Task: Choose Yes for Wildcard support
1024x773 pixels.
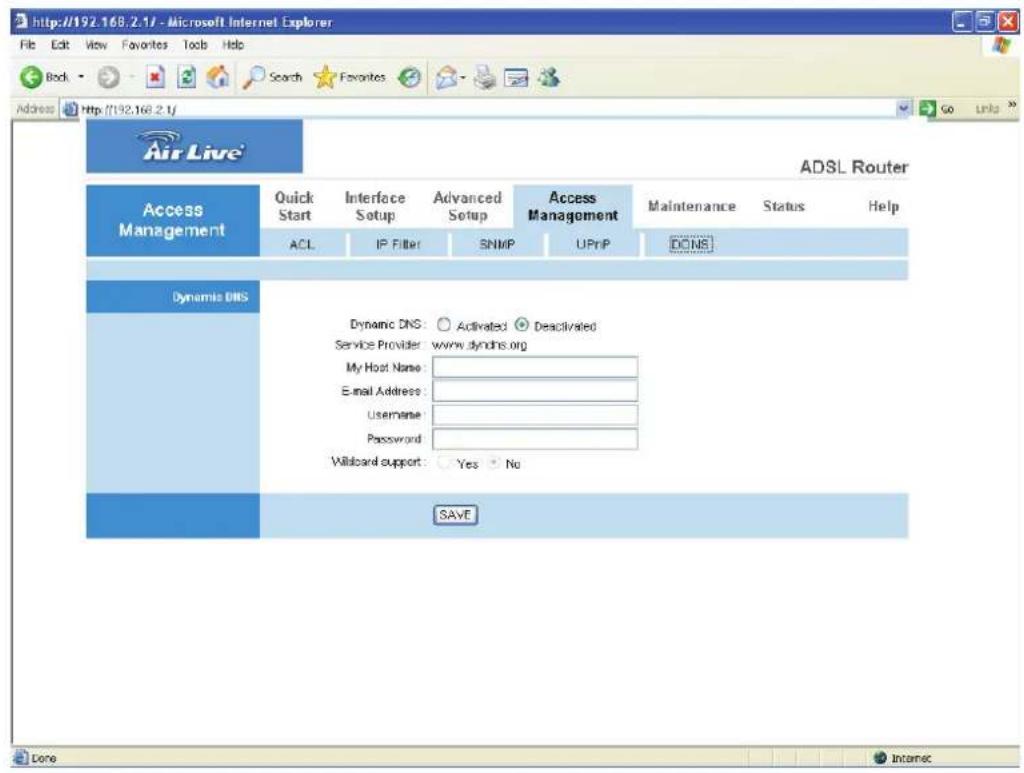Action: point(445,463)
